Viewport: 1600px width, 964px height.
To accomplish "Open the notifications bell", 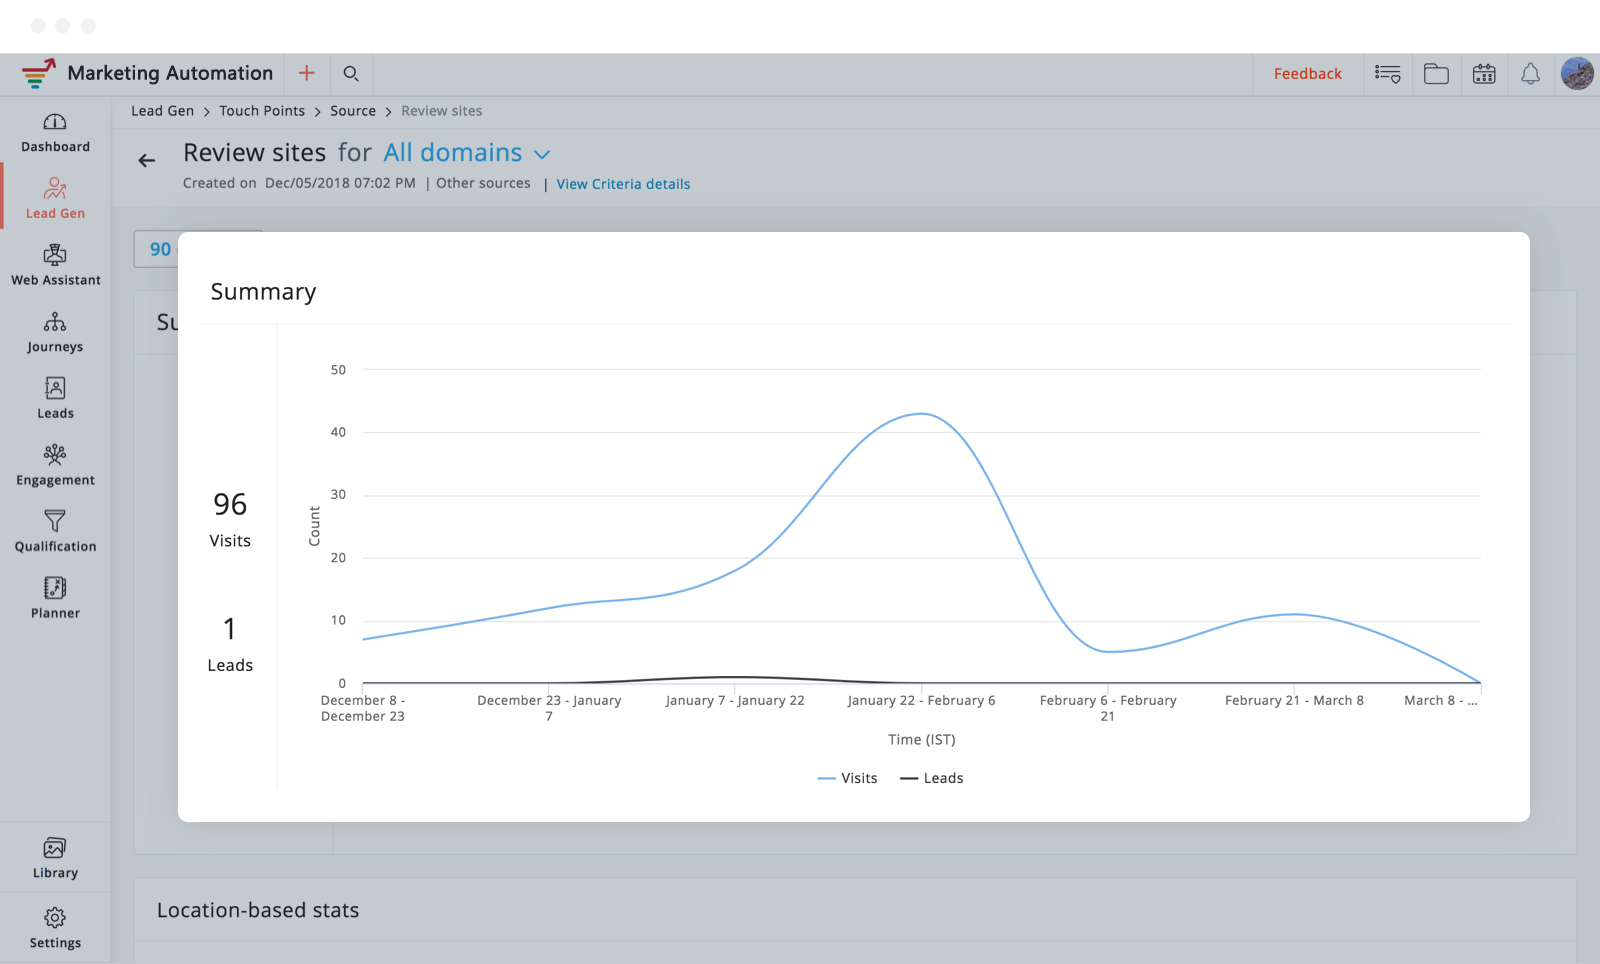I will tap(1530, 74).
